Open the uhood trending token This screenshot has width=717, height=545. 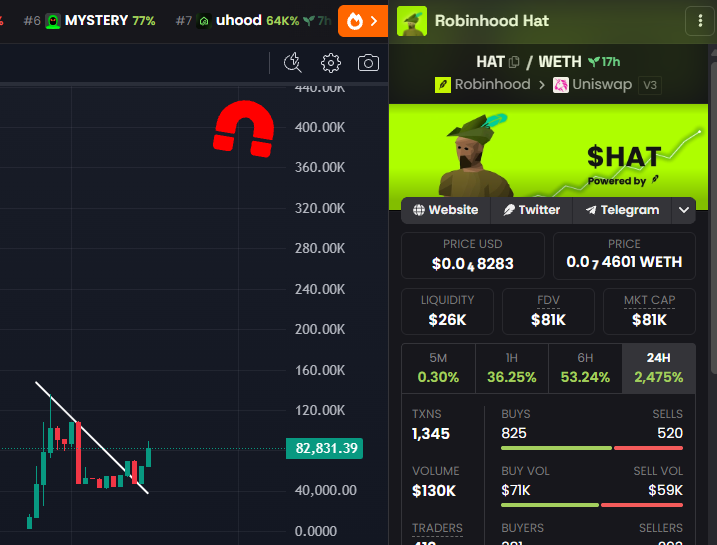tap(253, 21)
